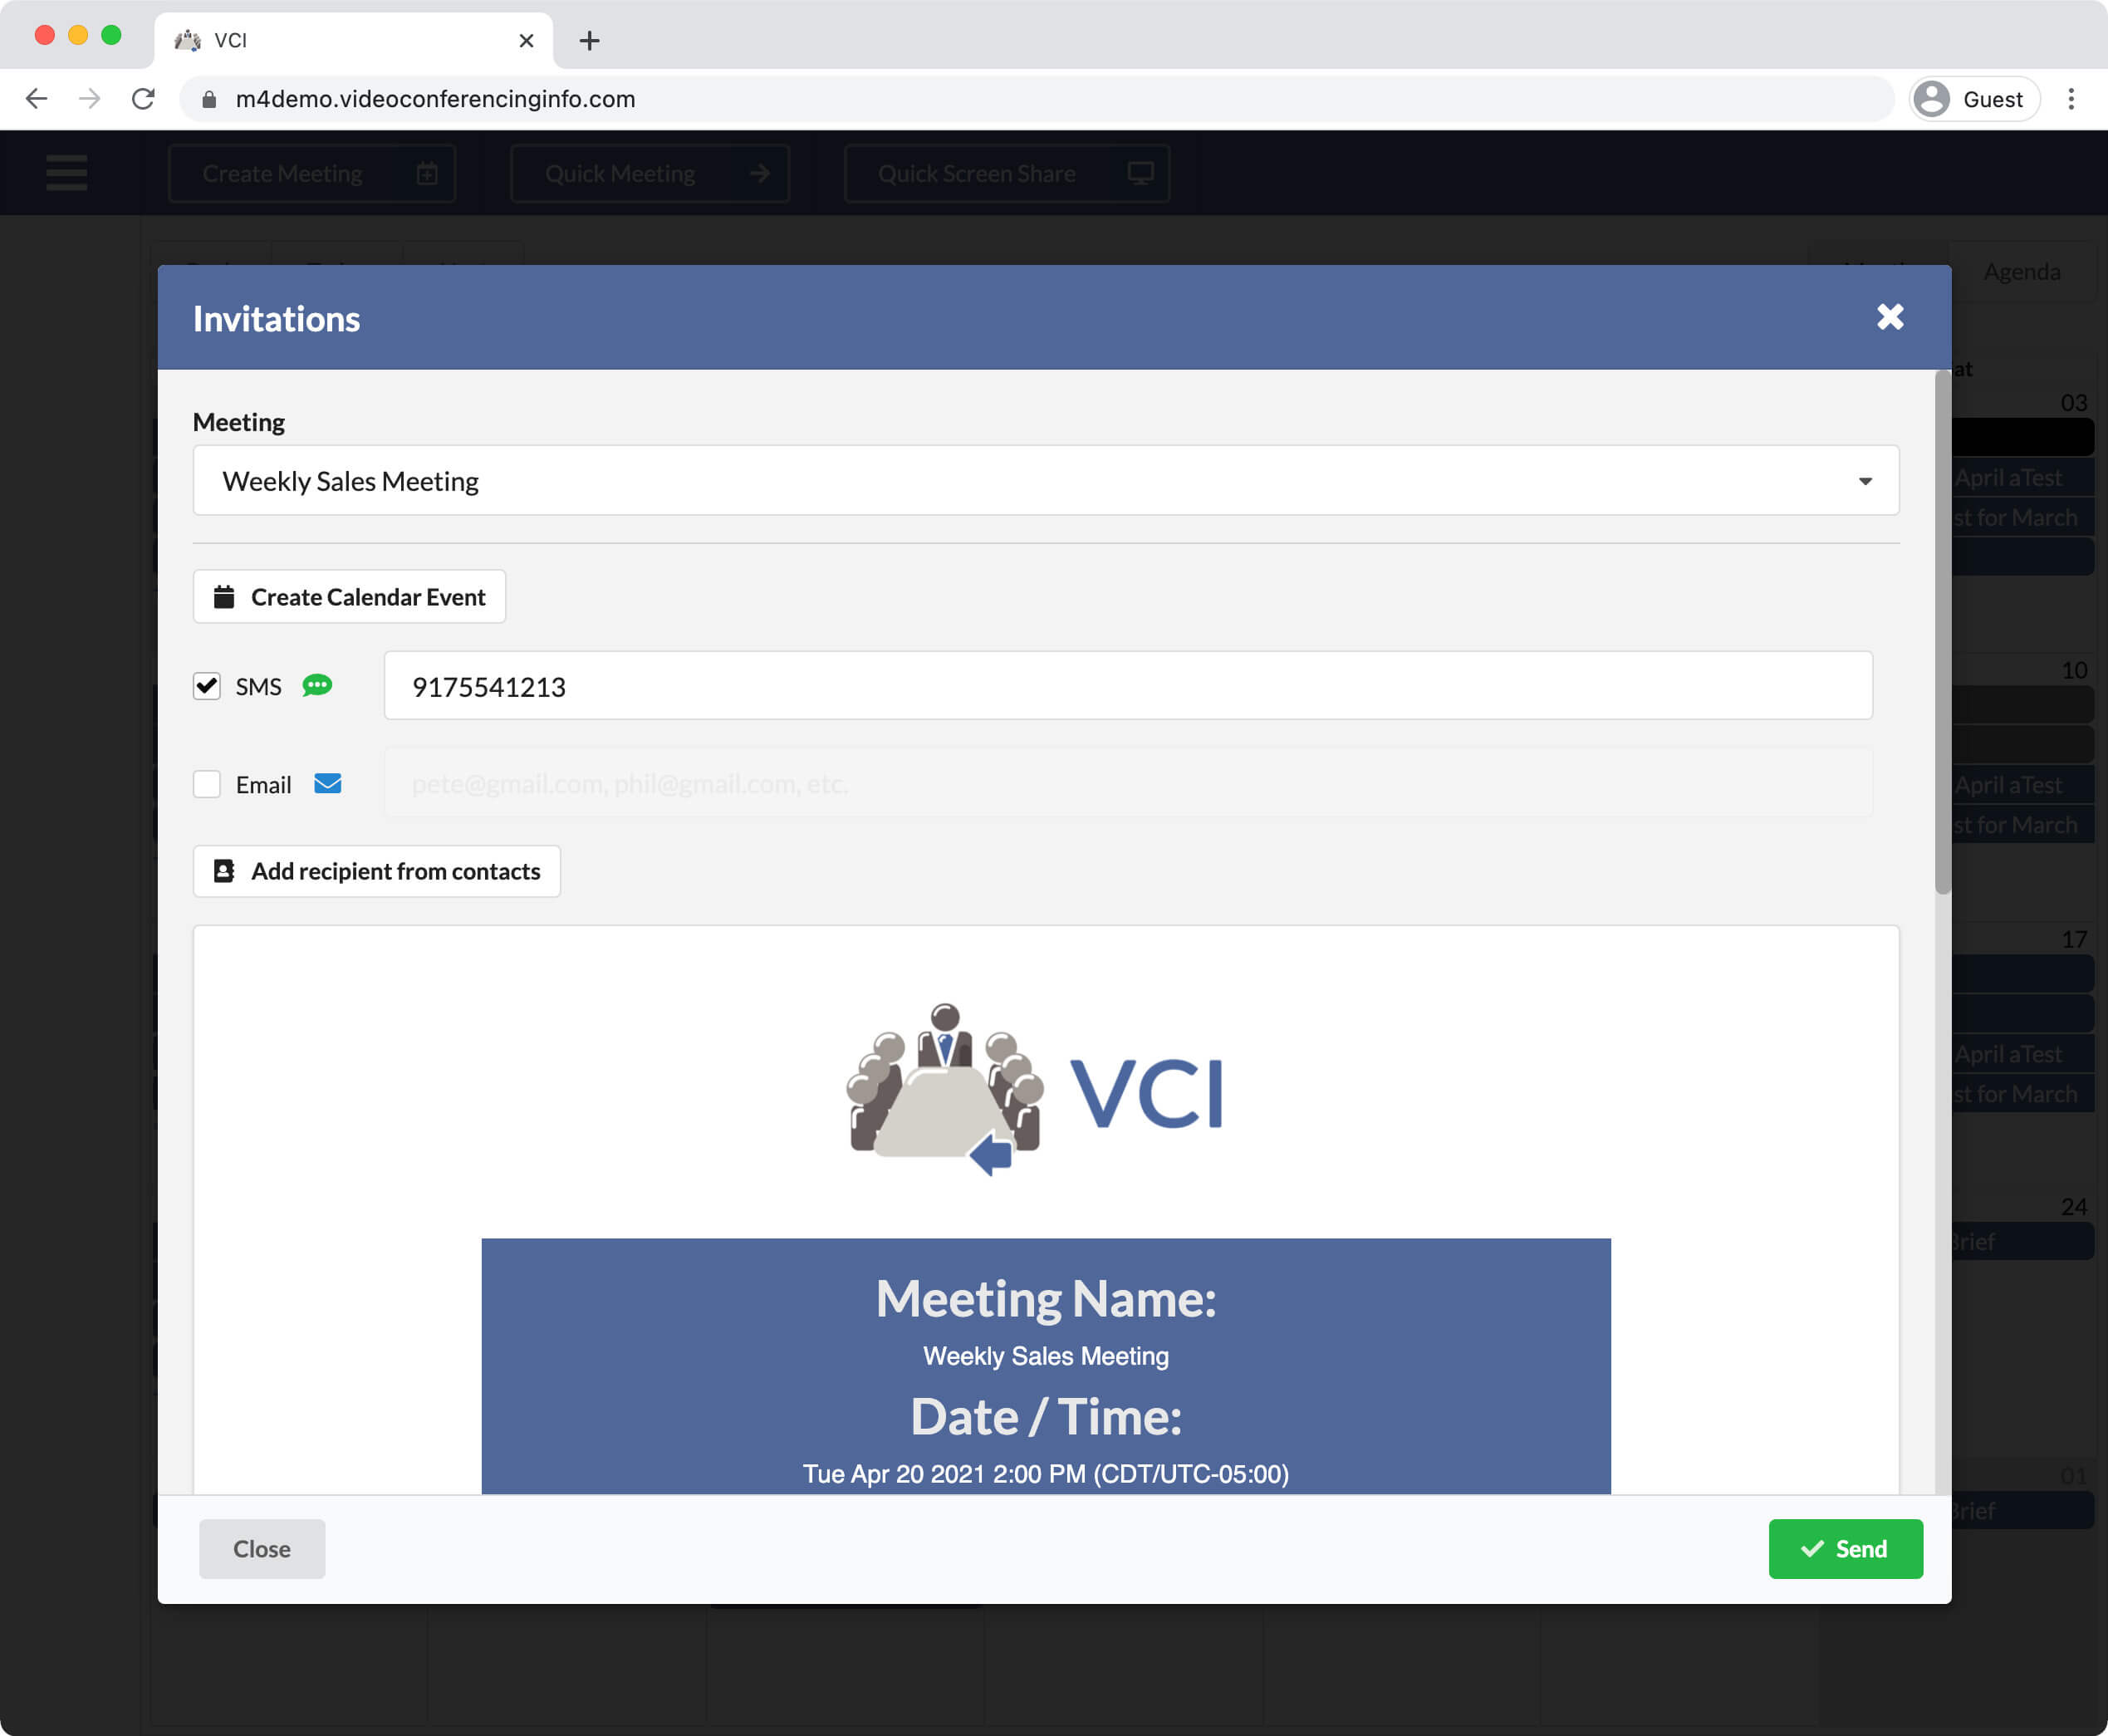The height and width of the screenshot is (1736, 2108).
Task: Click the green Send button
Action: 1845,1549
